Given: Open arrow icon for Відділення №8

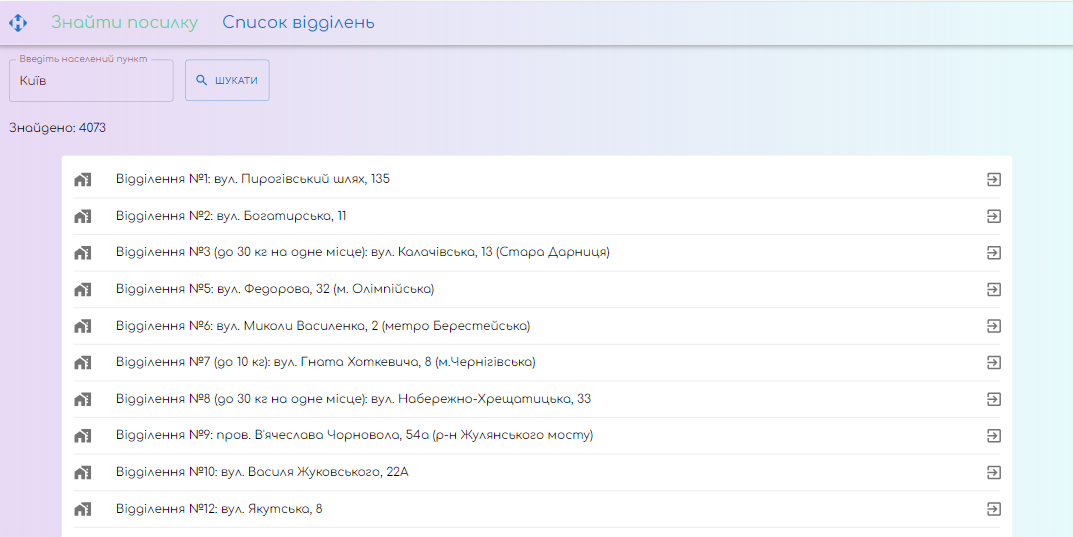Looking at the screenshot, I should [x=993, y=399].
